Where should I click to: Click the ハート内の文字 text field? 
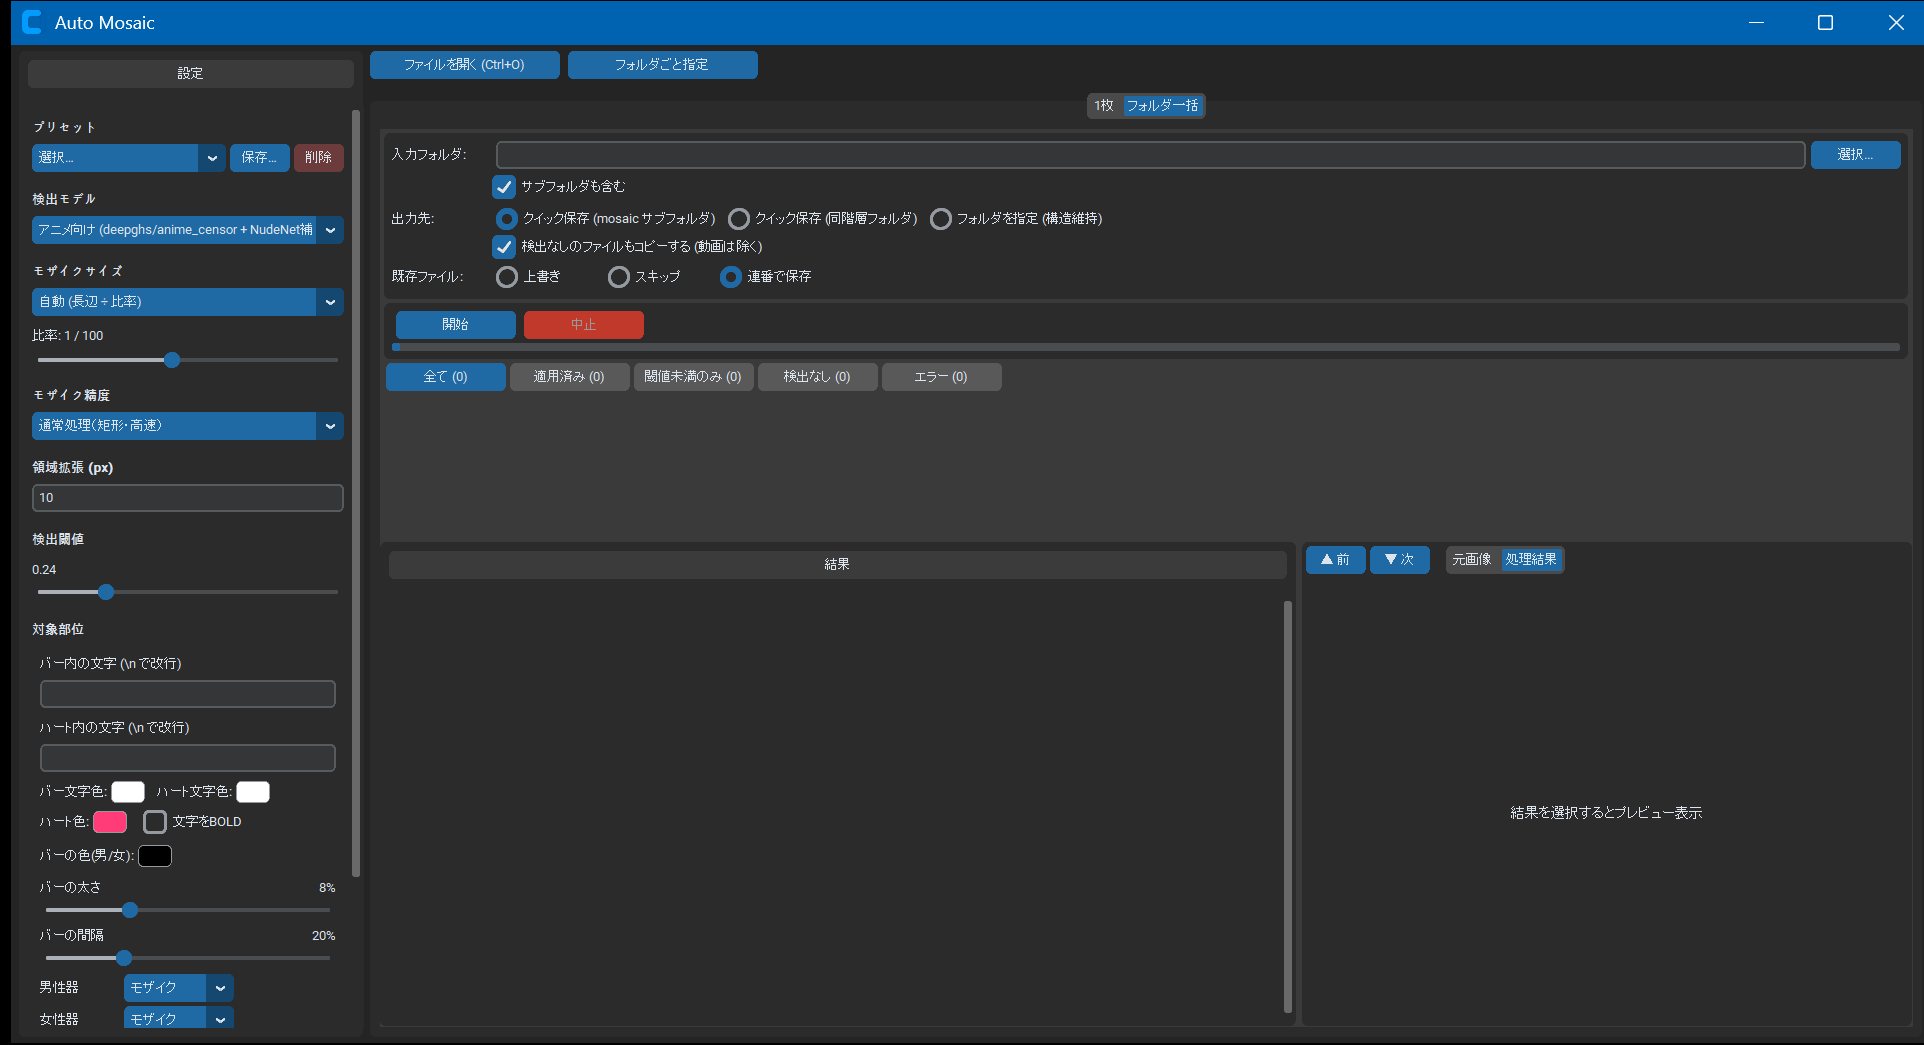[x=187, y=758]
